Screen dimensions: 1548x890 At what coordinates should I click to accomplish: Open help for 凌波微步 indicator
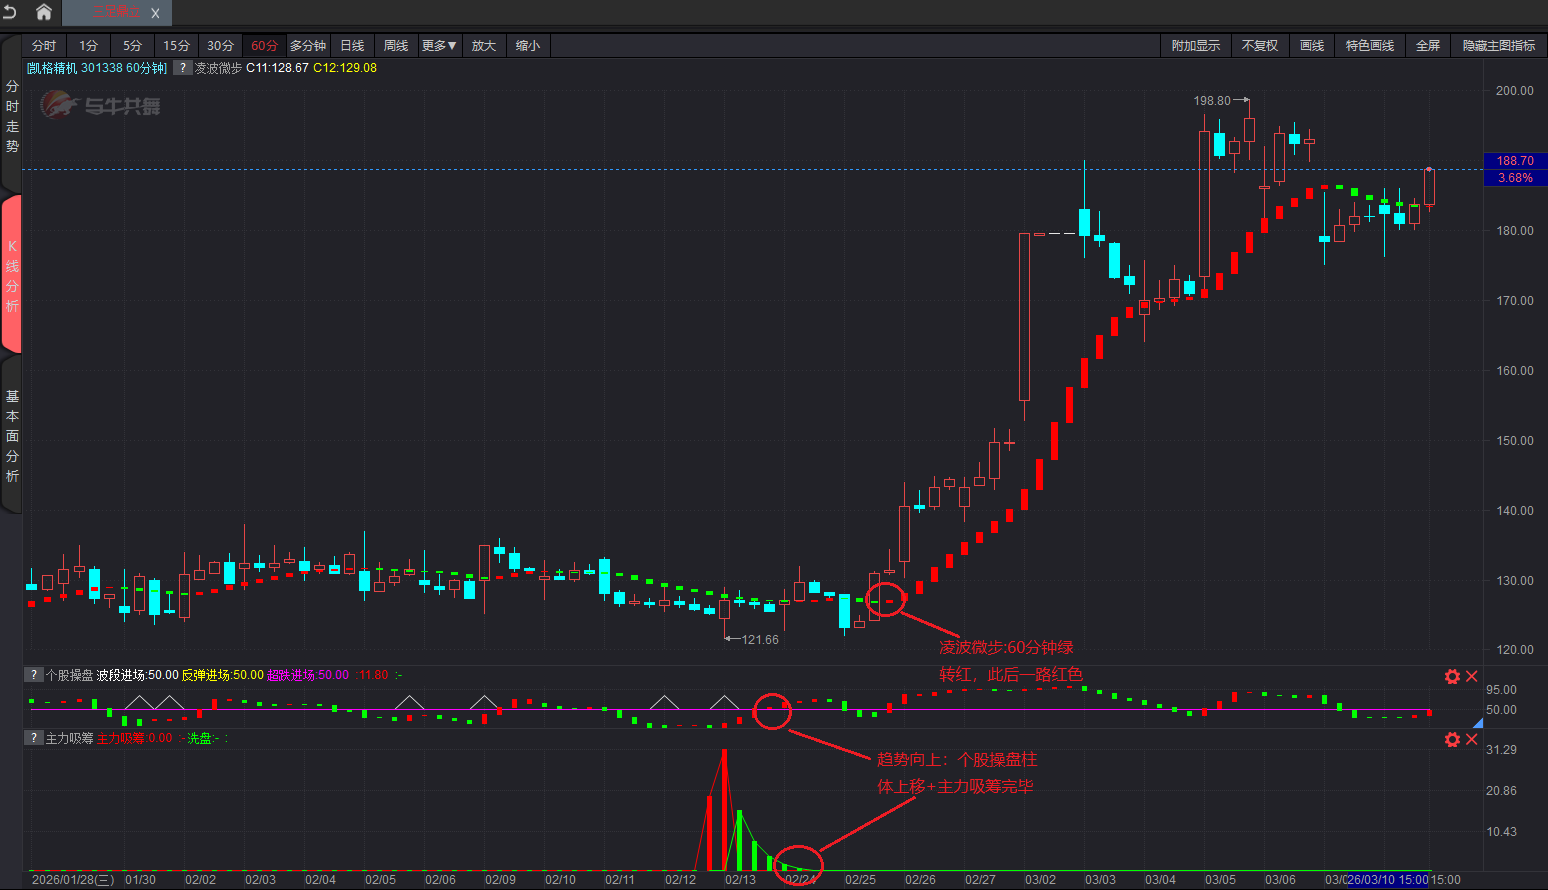pos(182,68)
